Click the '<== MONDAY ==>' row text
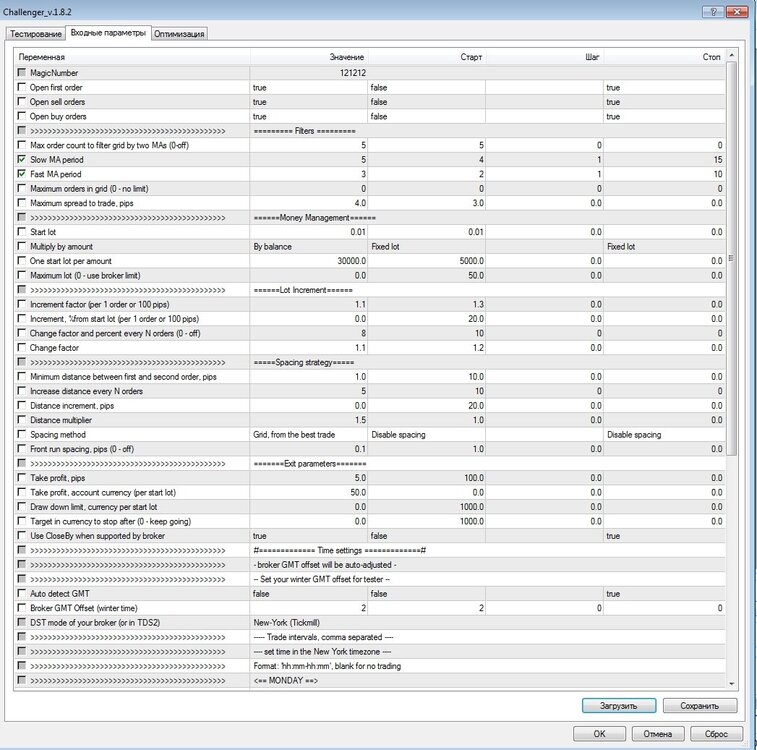The width and height of the screenshot is (757, 750). pyautogui.click(x=285, y=681)
